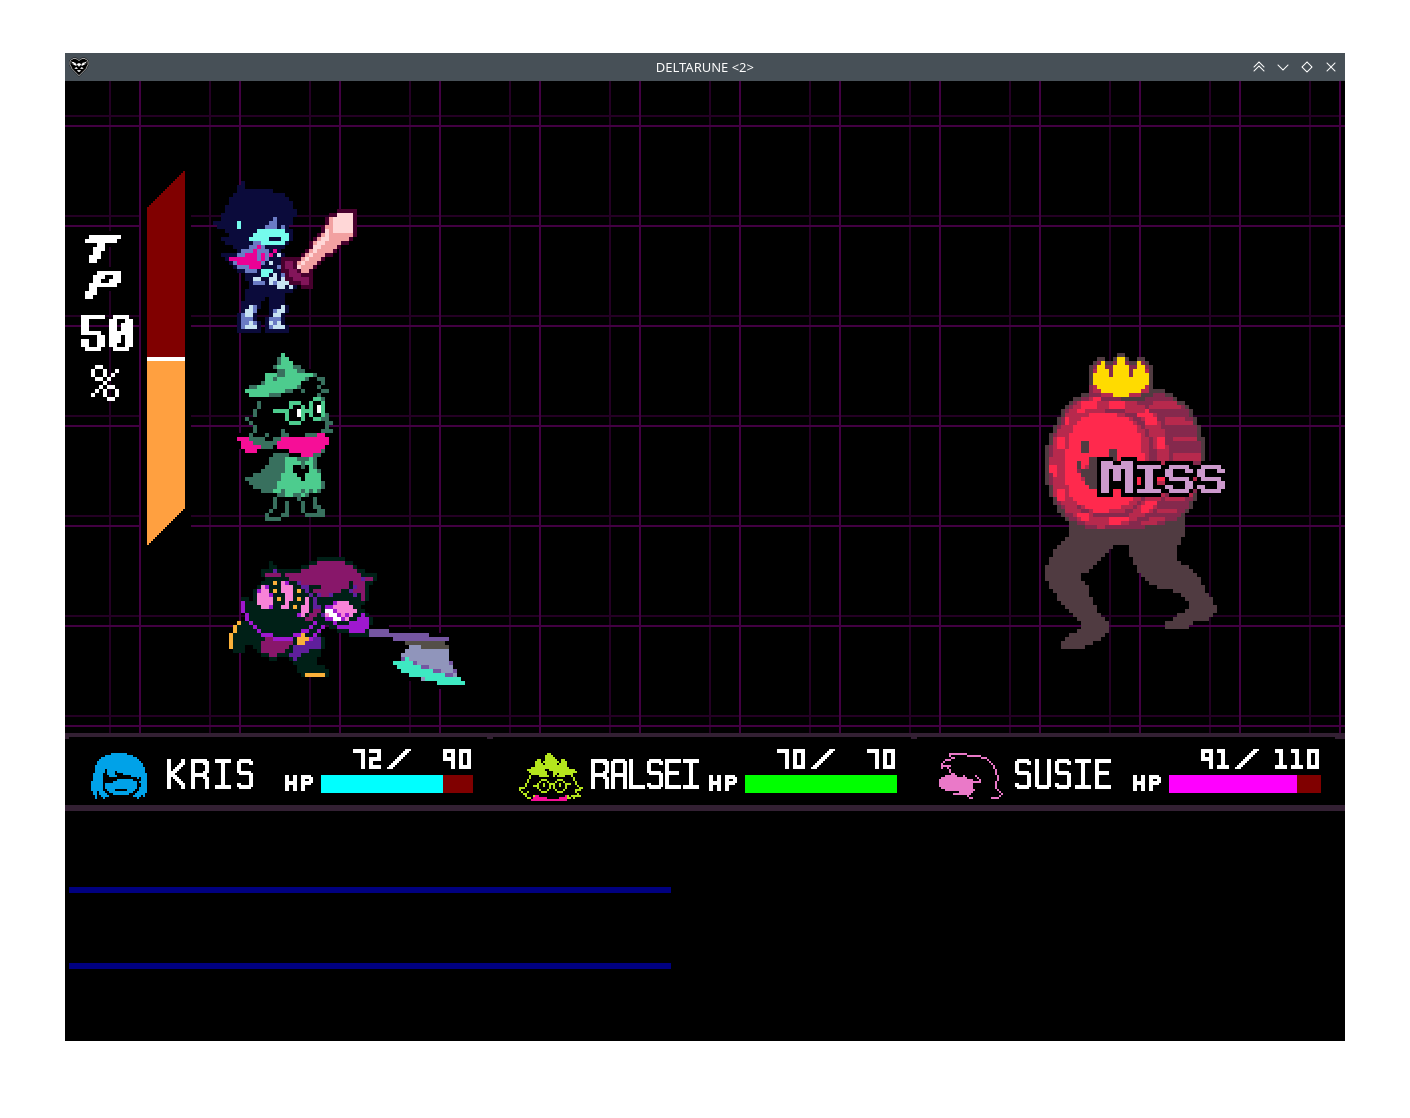Screen dimensions: 1410x1118
Task: Click Ralsei's green portrait icon
Action: click(551, 777)
